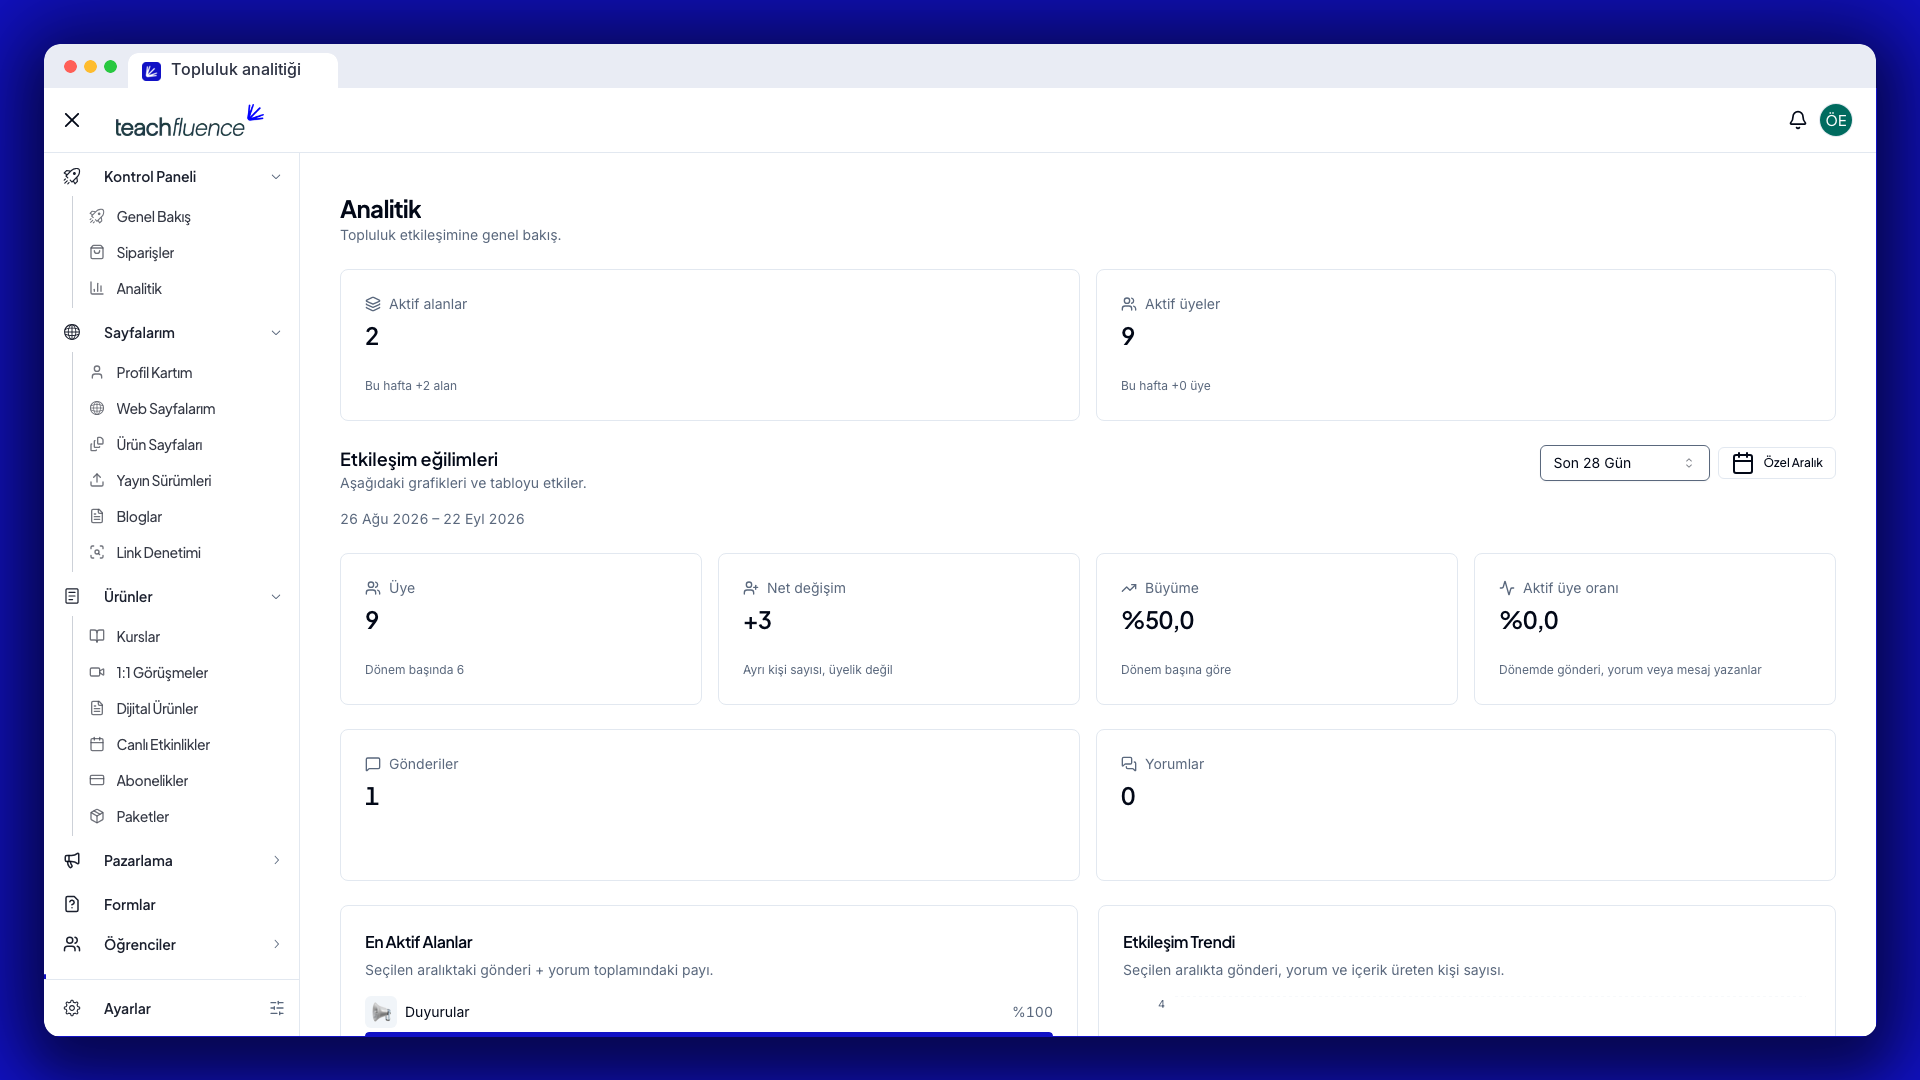Open the ÖE user avatar menu

pyautogui.click(x=1835, y=120)
